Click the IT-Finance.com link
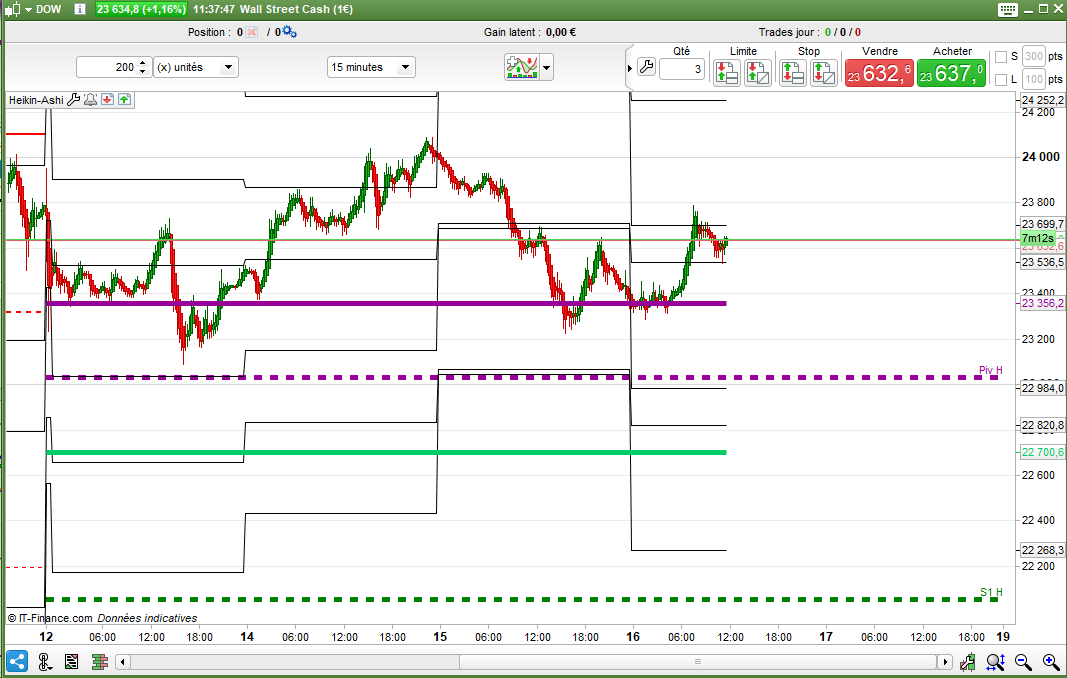 point(54,618)
